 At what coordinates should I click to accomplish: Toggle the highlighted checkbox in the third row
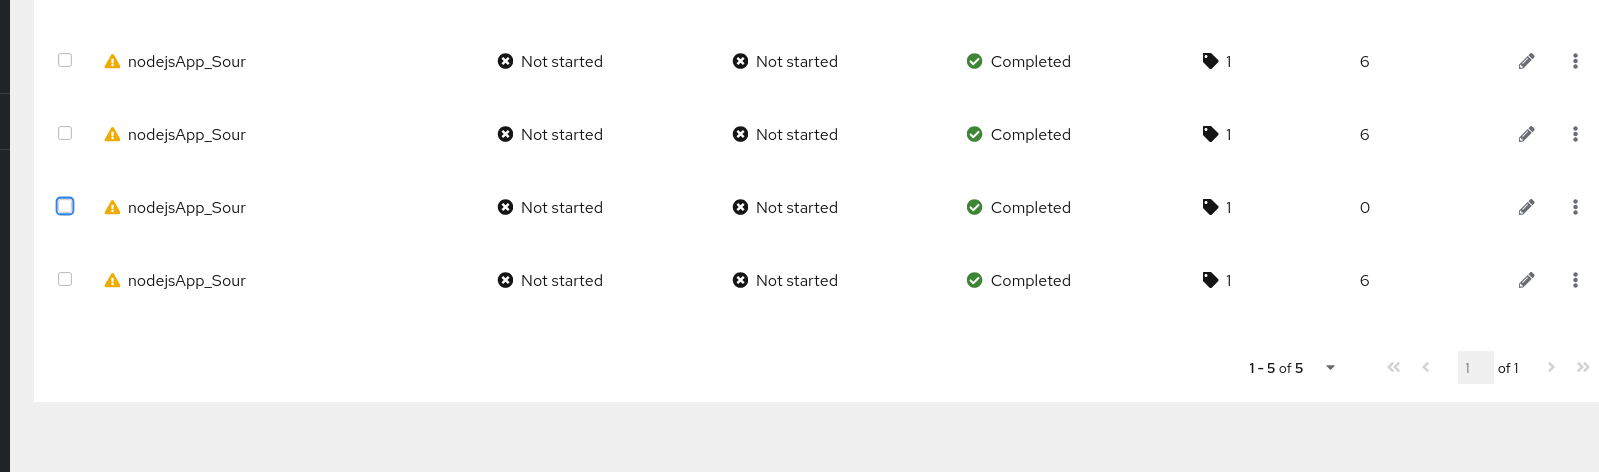[65, 206]
